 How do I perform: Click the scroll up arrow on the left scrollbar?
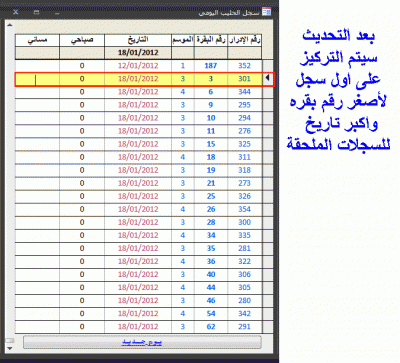(x=10, y=25)
